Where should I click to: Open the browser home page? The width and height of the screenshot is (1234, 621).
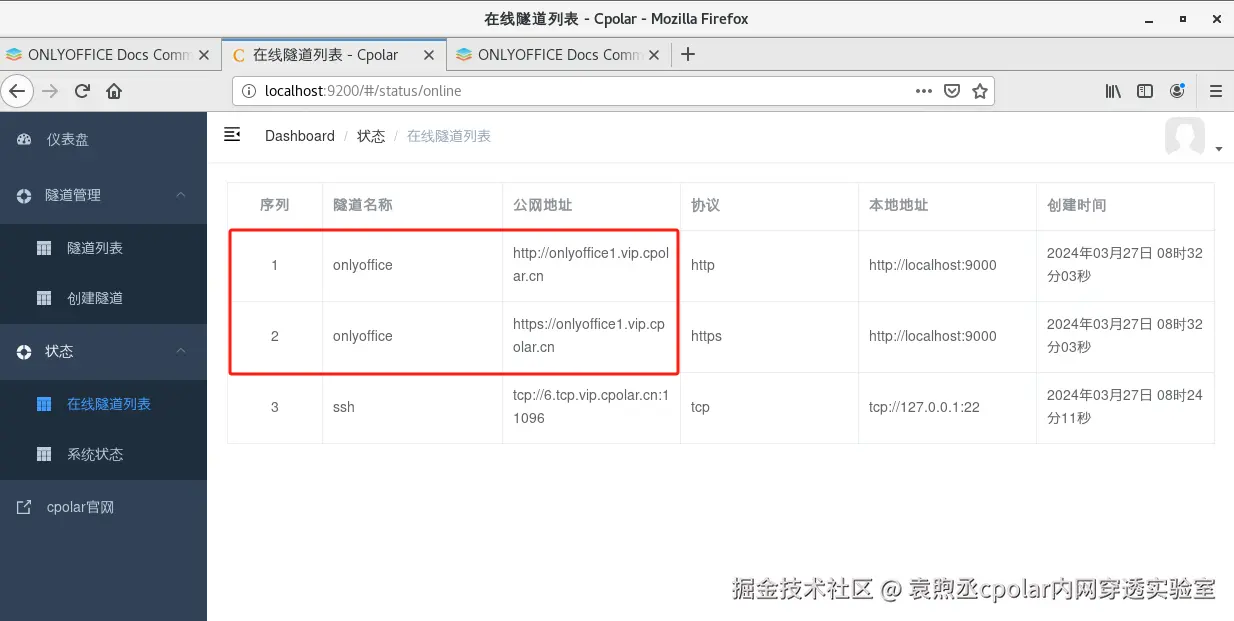(x=114, y=91)
